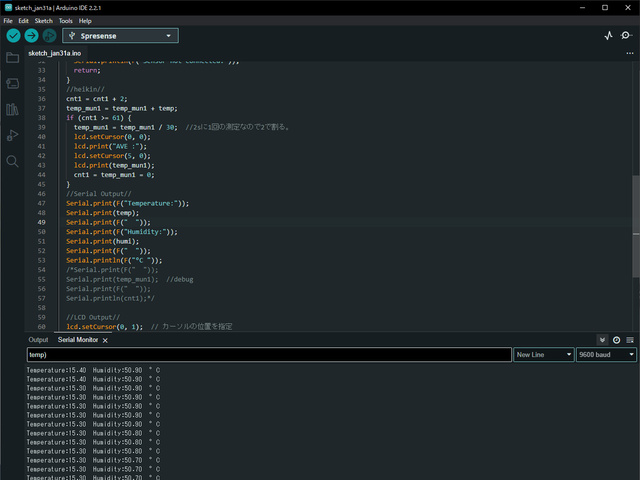Open the Boards Manager sidebar icon
This screenshot has height=480, width=640.
click(x=12, y=84)
